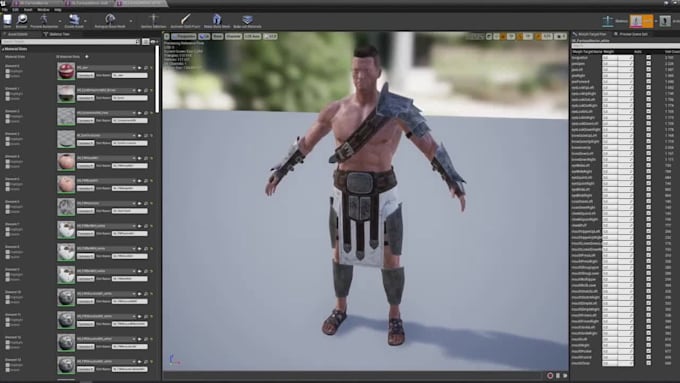Screen dimensions: 680x383
Task: Click the Show viewport button
Action: (218, 36)
